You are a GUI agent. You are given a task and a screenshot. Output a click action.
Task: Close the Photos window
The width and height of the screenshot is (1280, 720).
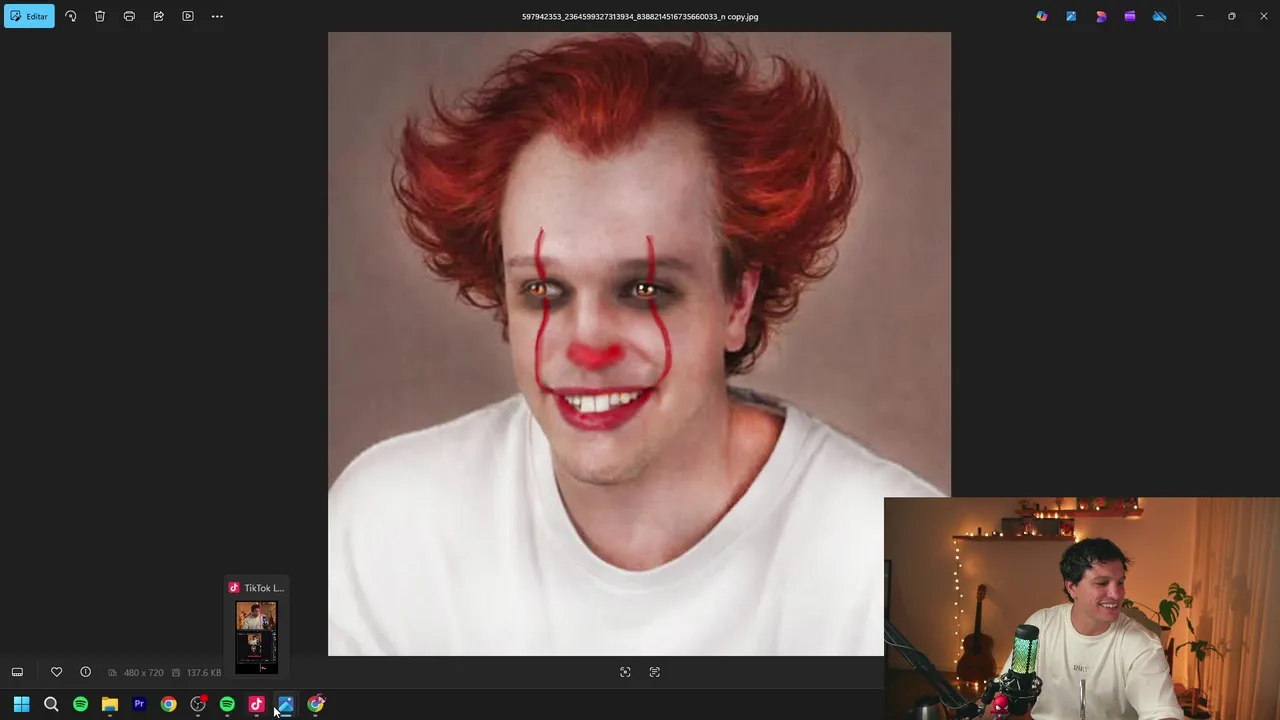[x=1264, y=16]
